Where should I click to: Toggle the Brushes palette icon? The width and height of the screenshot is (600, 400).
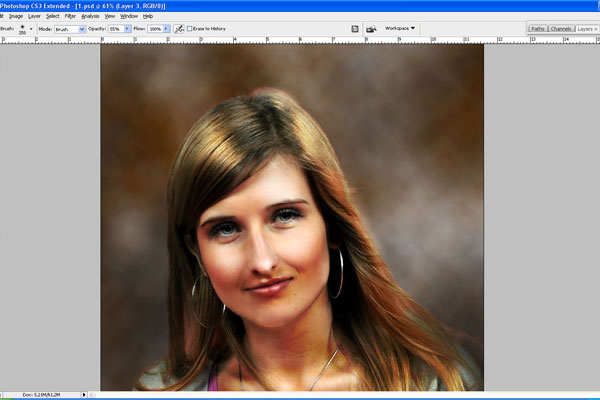pos(355,29)
